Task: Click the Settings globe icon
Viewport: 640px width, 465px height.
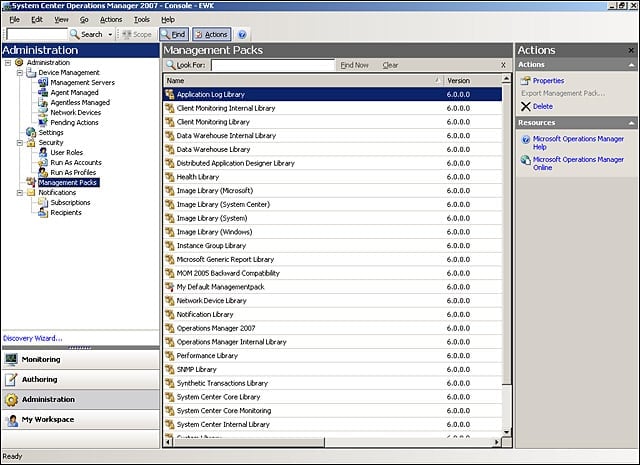Action: 31,132
